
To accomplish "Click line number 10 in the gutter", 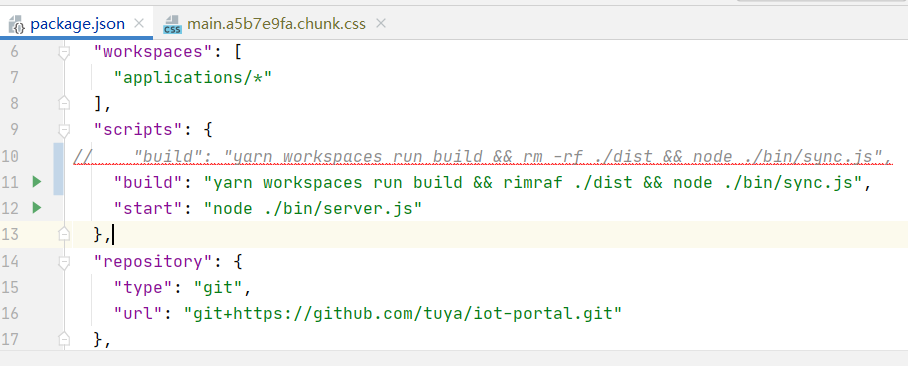I will (10, 156).
